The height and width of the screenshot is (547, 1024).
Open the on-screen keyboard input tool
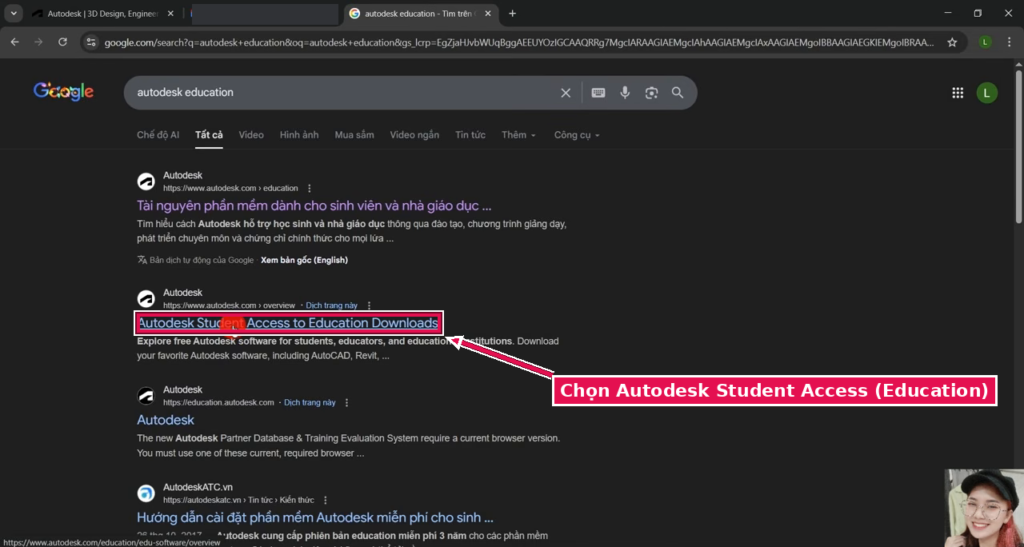click(598, 93)
